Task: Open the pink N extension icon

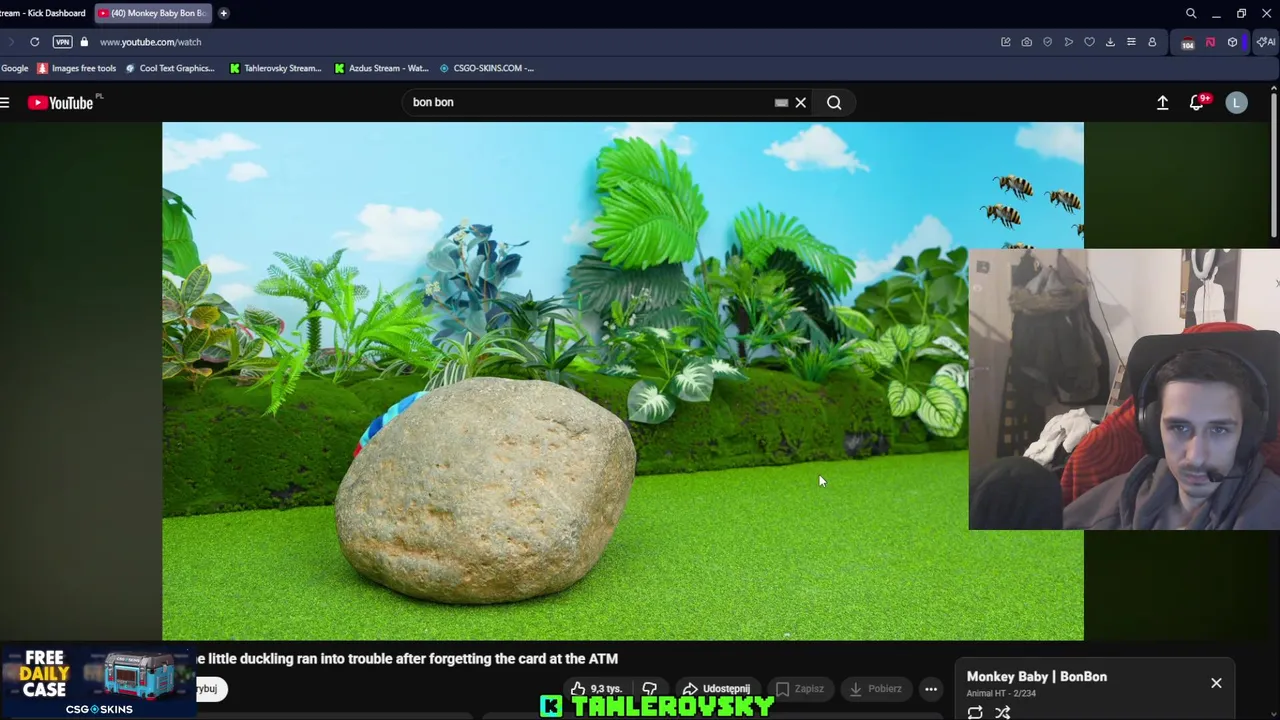Action: pos(1210,42)
